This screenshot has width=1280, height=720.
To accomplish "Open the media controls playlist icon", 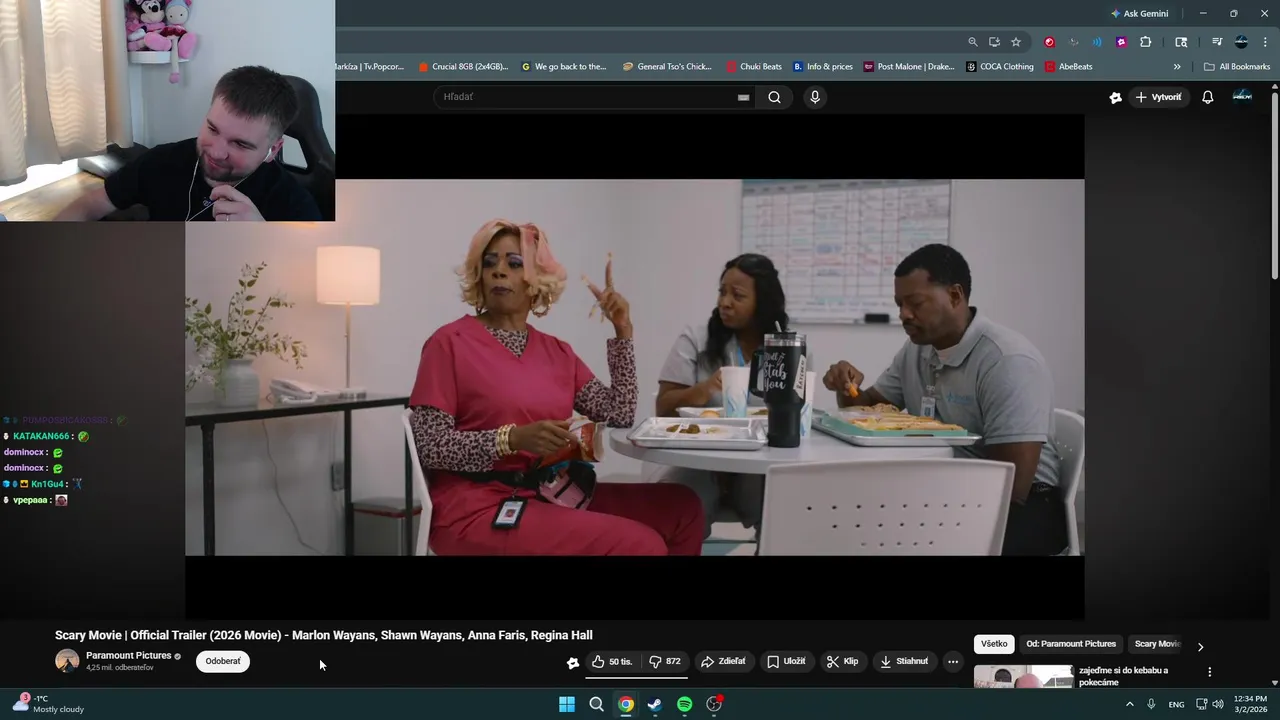I will tap(1217, 42).
